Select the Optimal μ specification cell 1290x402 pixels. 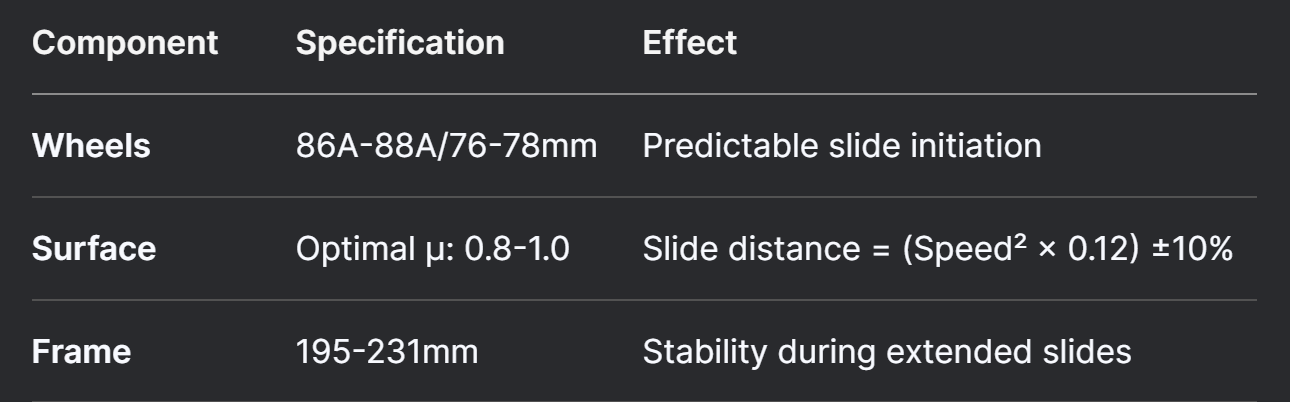[x=433, y=249]
